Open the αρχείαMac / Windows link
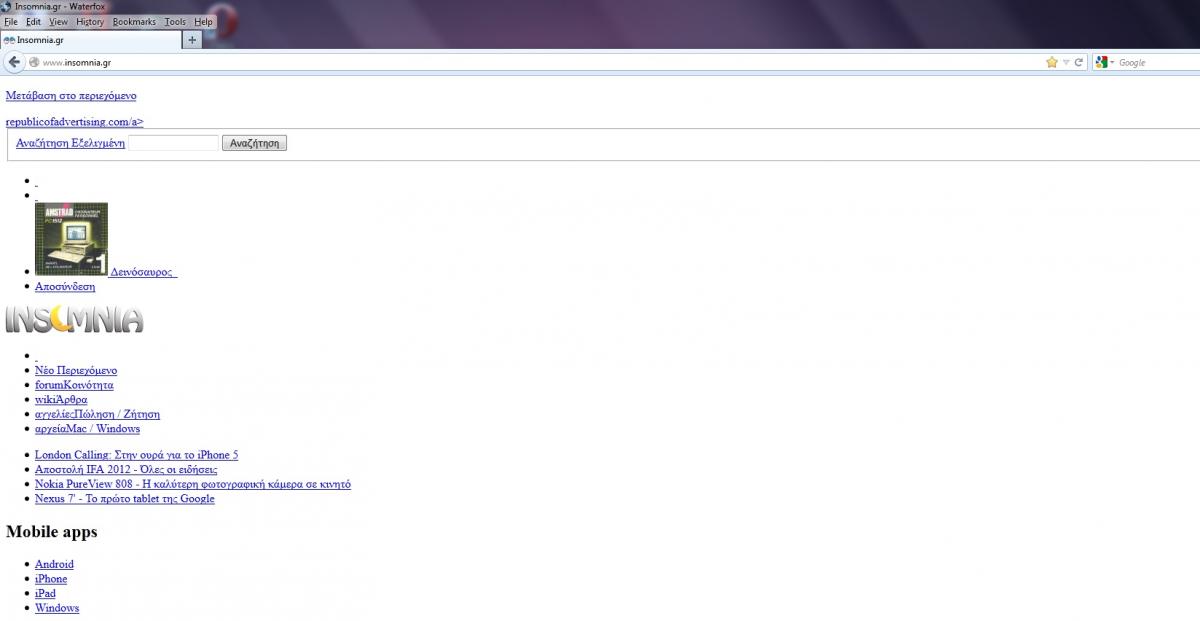Image resolution: width=1200 pixels, height=621 pixels. point(87,429)
